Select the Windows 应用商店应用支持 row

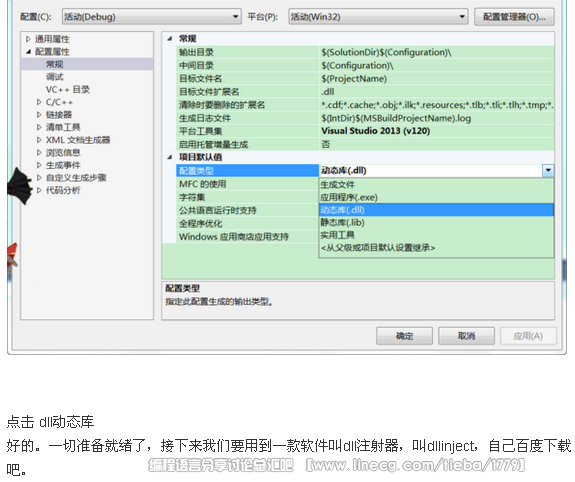[x=248, y=237]
